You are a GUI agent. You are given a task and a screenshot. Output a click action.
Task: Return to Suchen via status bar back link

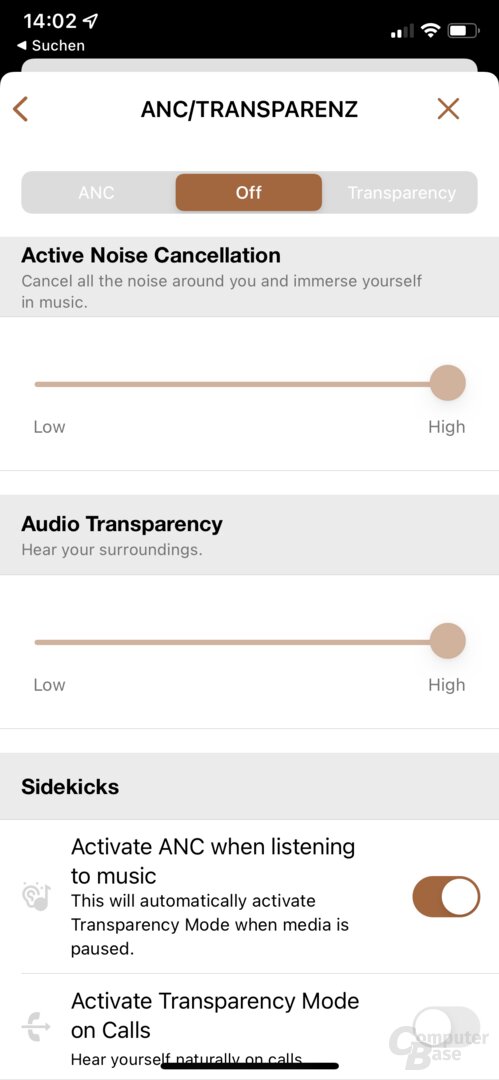coord(50,45)
